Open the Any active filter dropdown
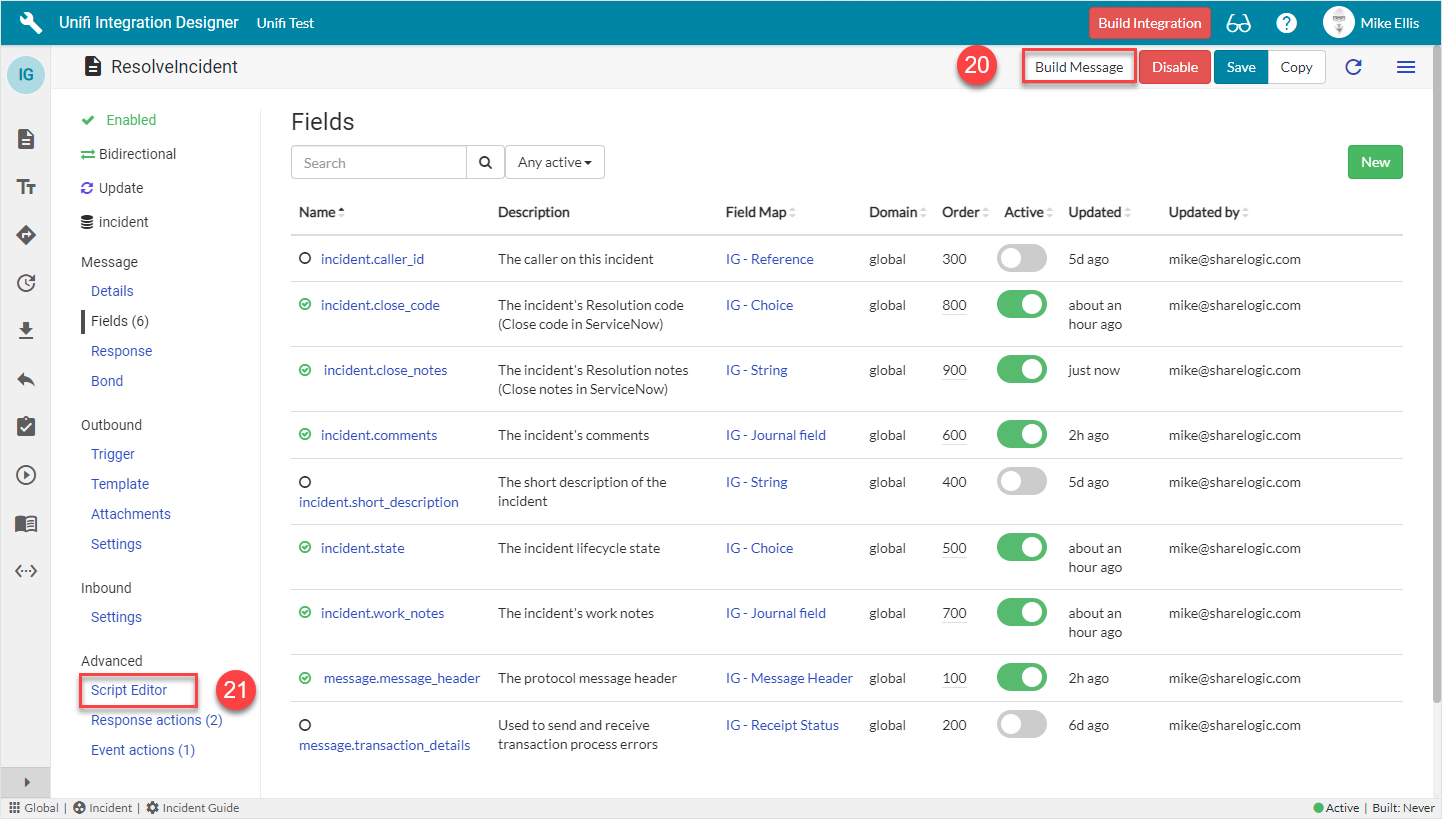The image size is (1442, 819). pos(554,163)
